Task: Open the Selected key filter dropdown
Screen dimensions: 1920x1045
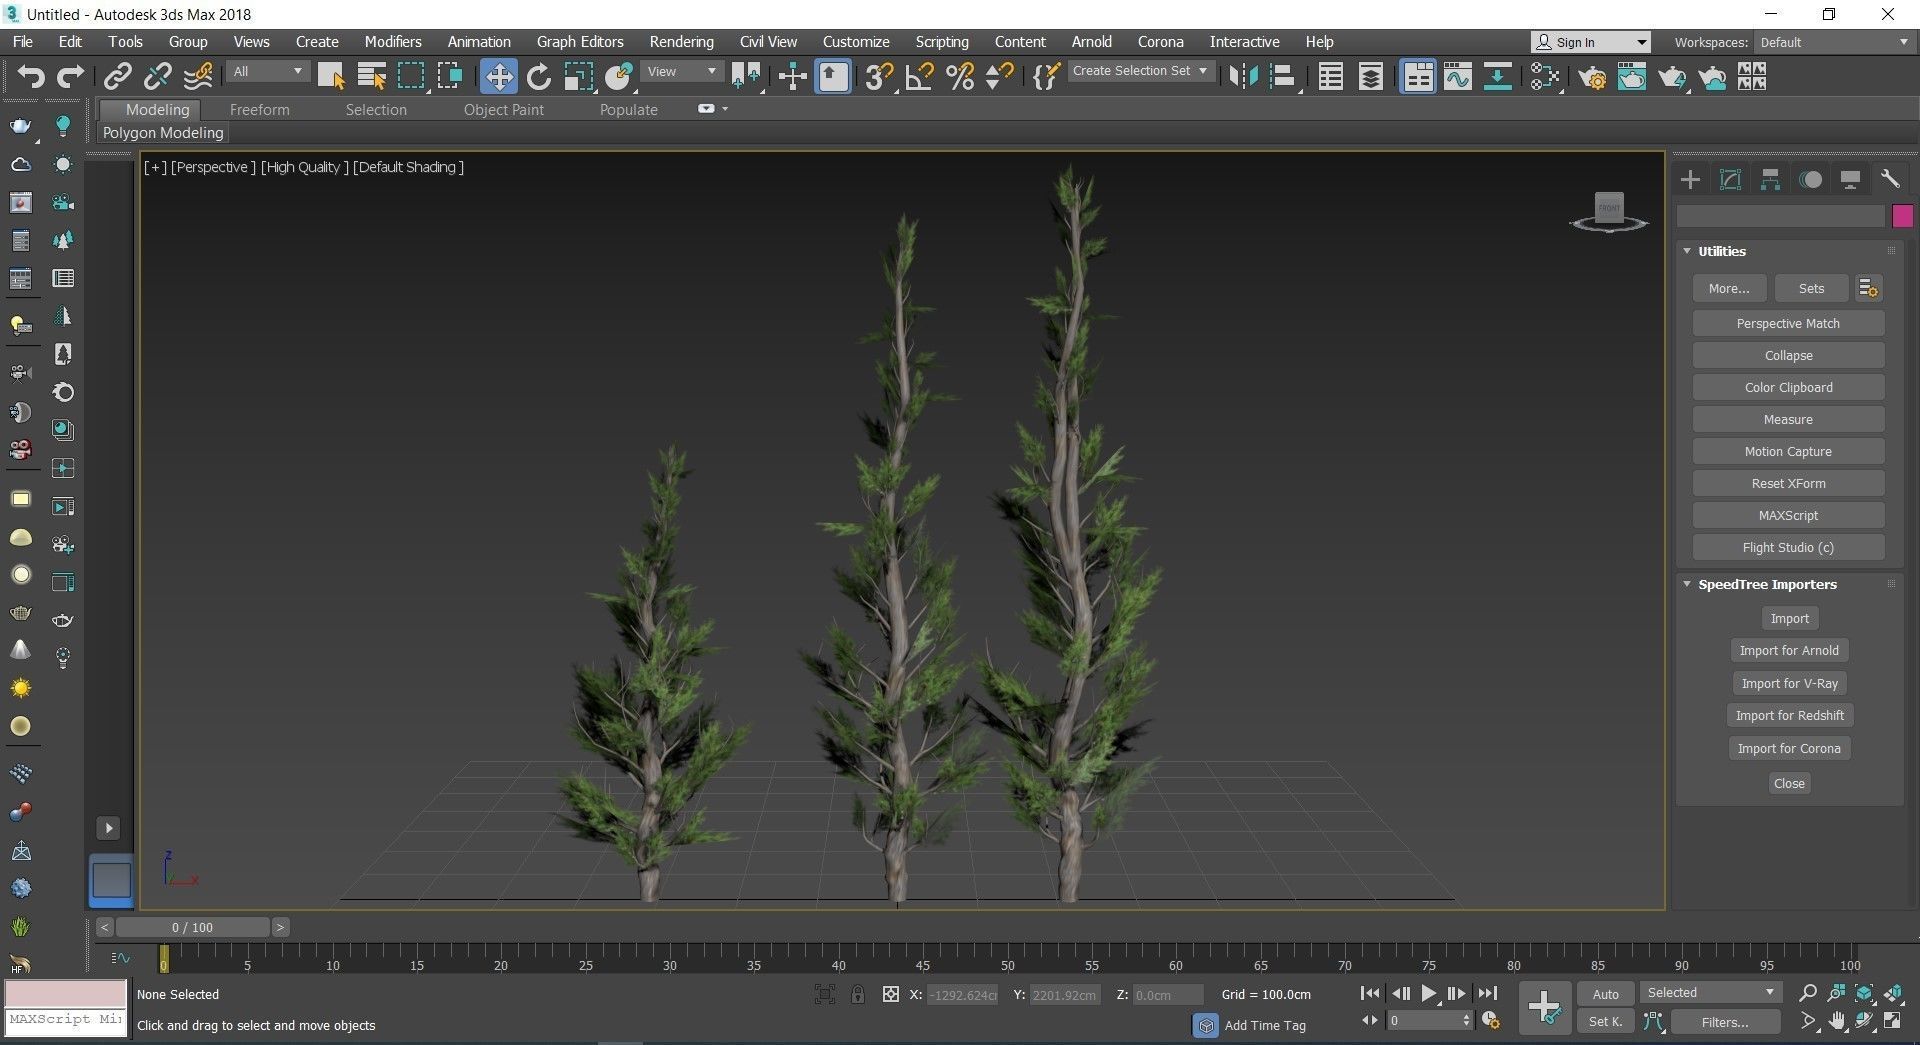Action: 1710,992
